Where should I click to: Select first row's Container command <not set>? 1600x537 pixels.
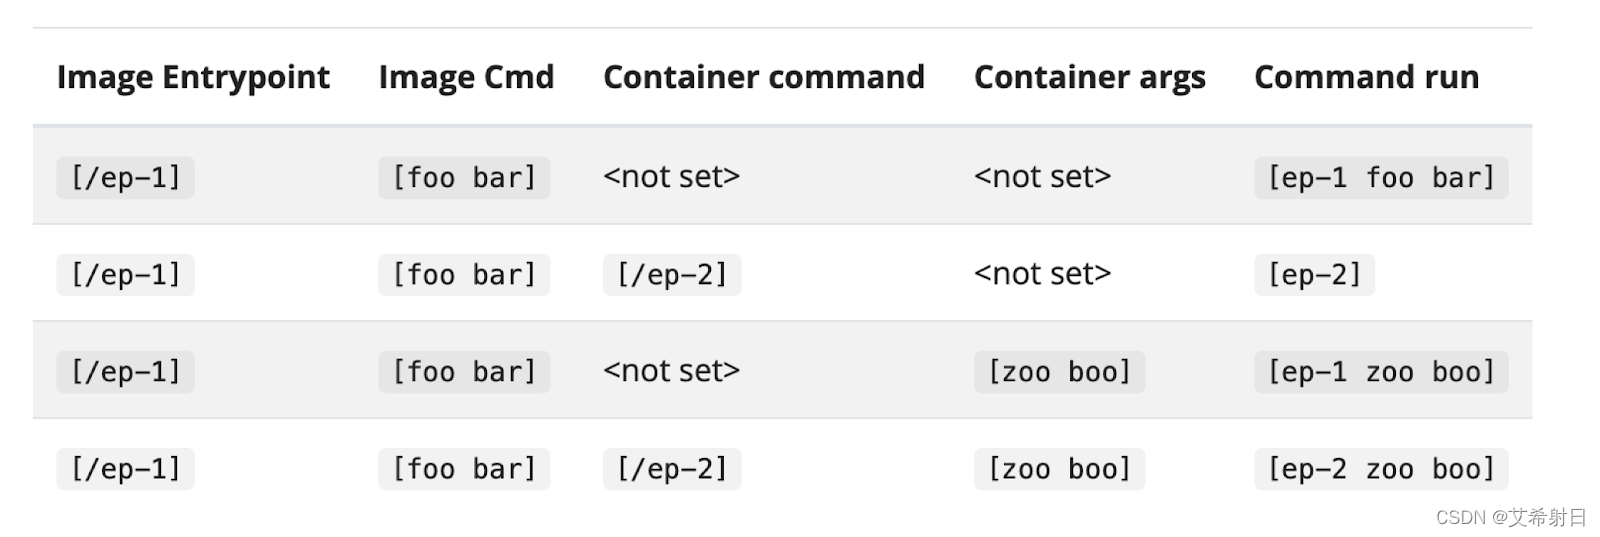(x=671, y=177)
